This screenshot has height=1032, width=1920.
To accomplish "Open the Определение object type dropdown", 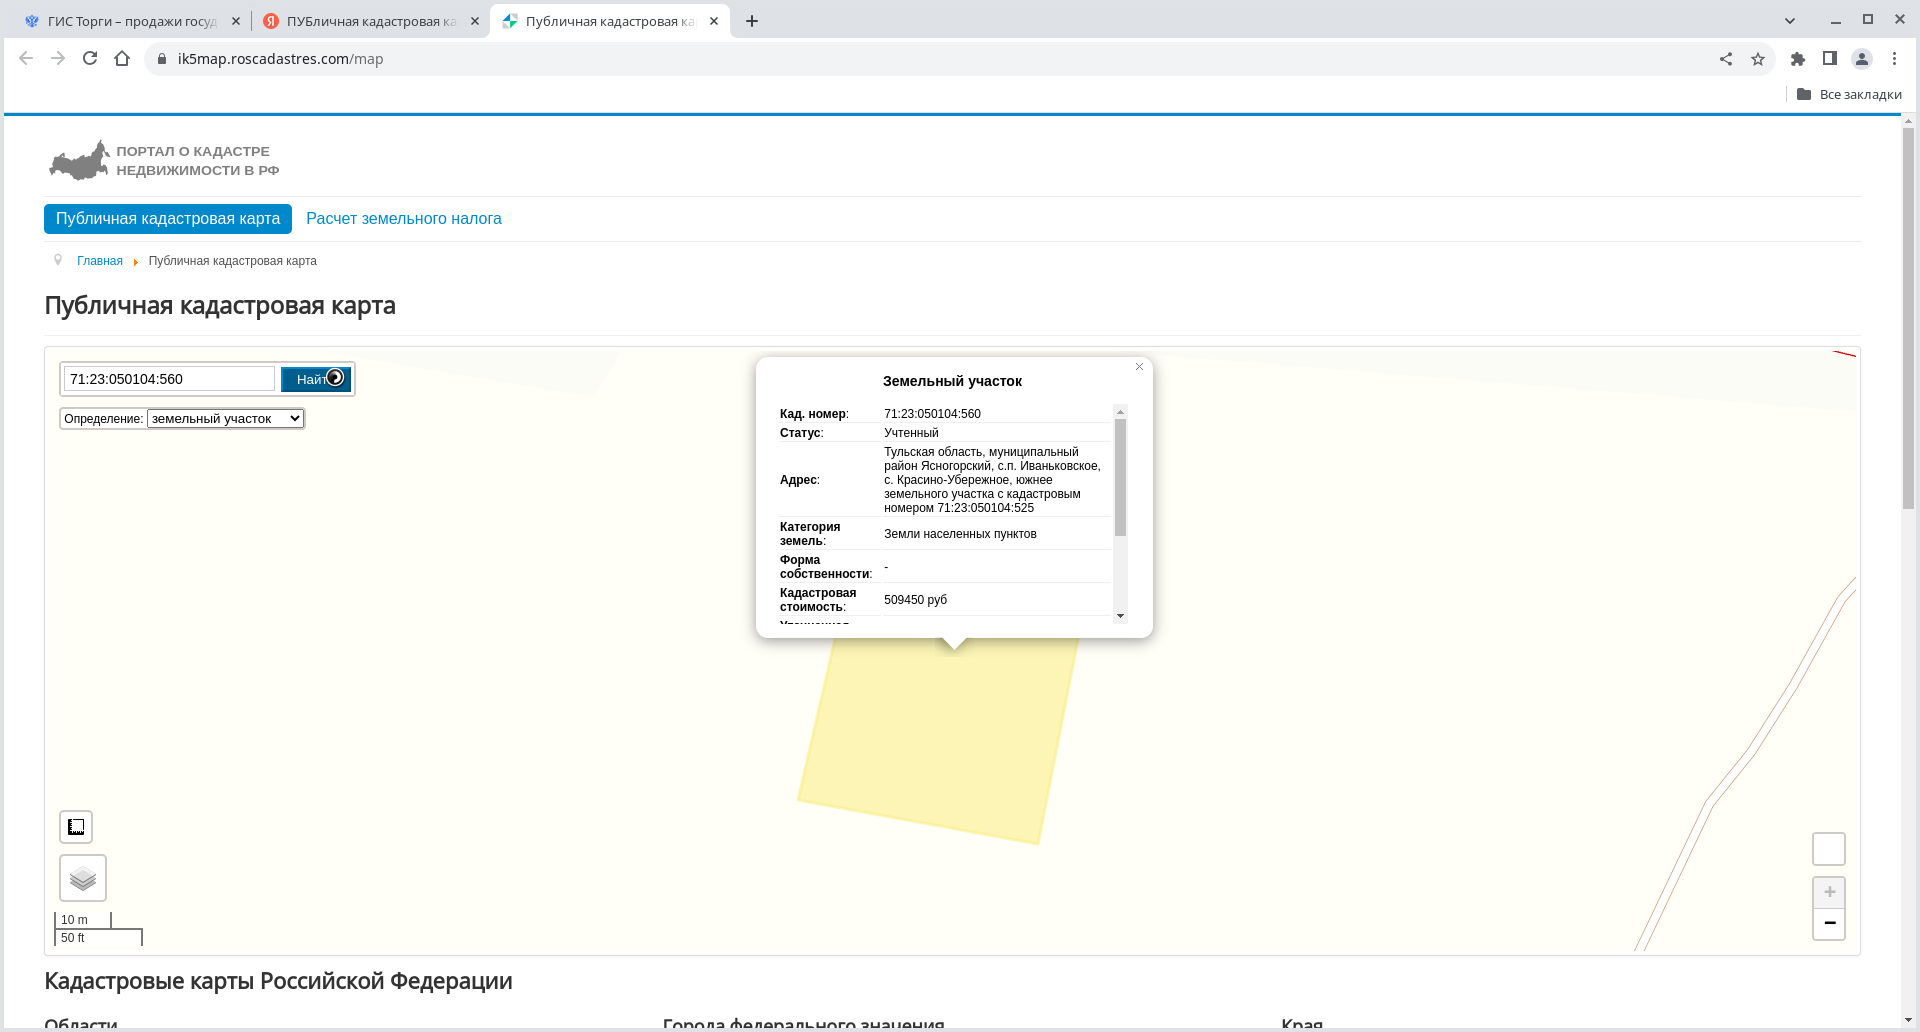I will click(225, 419).
